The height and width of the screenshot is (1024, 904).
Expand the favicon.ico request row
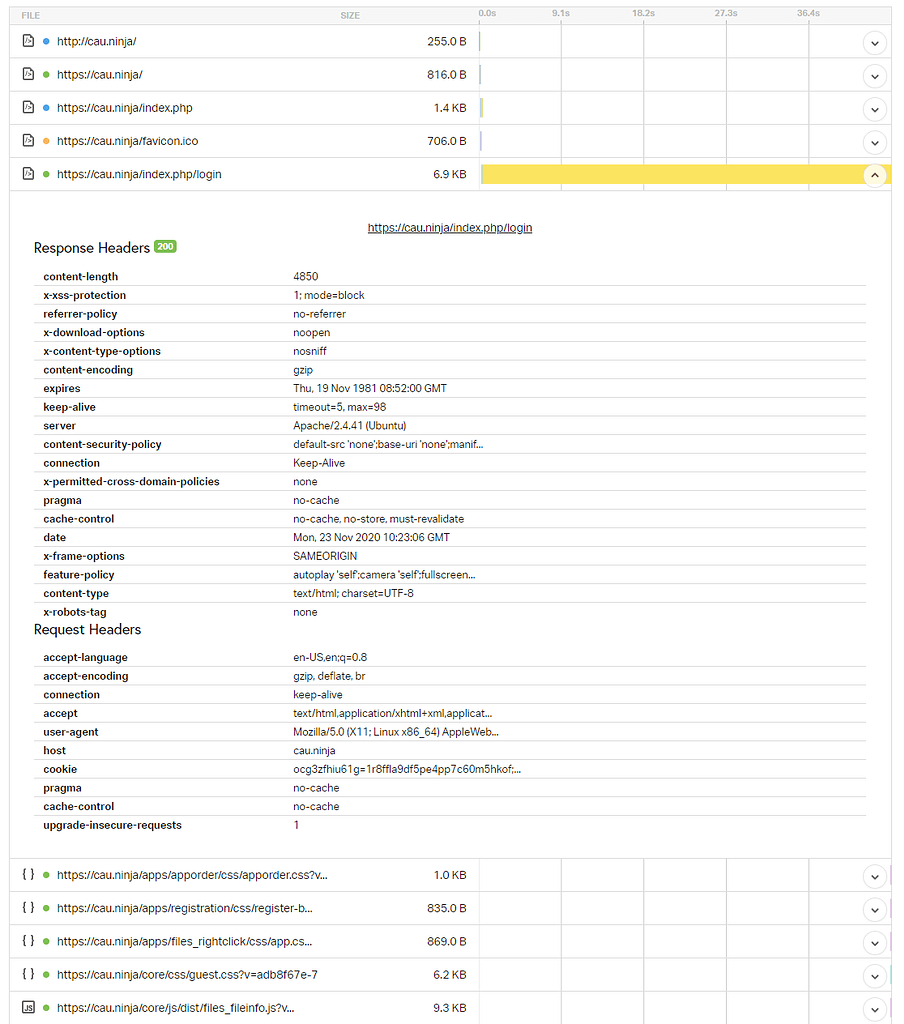[875, 142]
